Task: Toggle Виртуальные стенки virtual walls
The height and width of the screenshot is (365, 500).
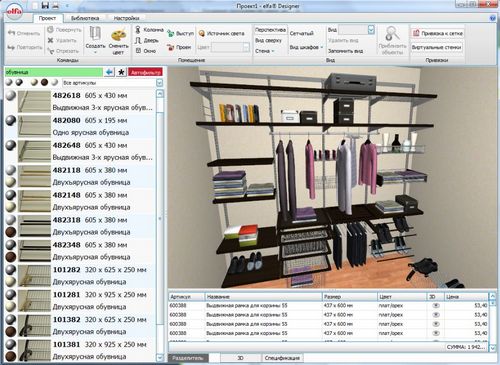Action: coord(437,47)
